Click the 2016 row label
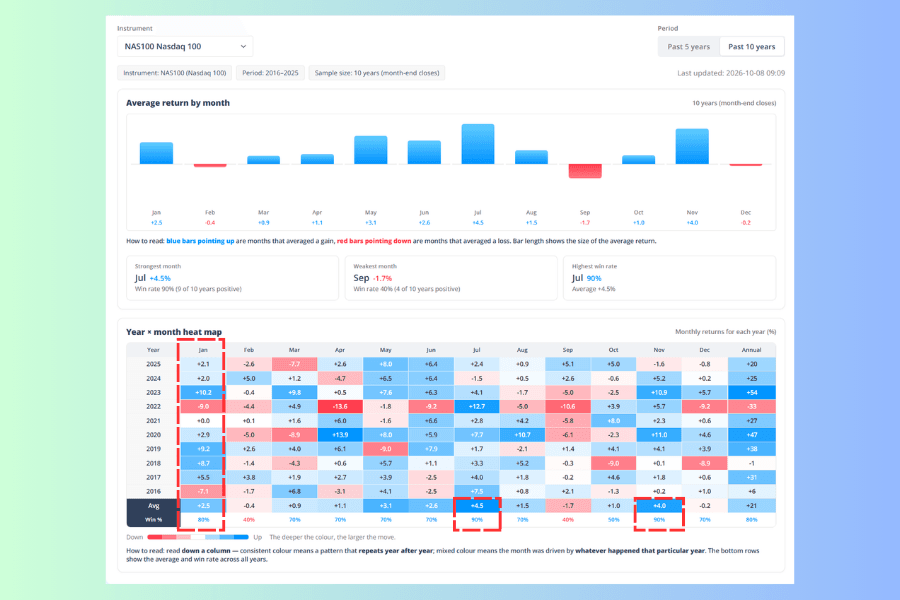Image resolution: width=900 pixels, height=600 pixels. (x=153, y=491)
